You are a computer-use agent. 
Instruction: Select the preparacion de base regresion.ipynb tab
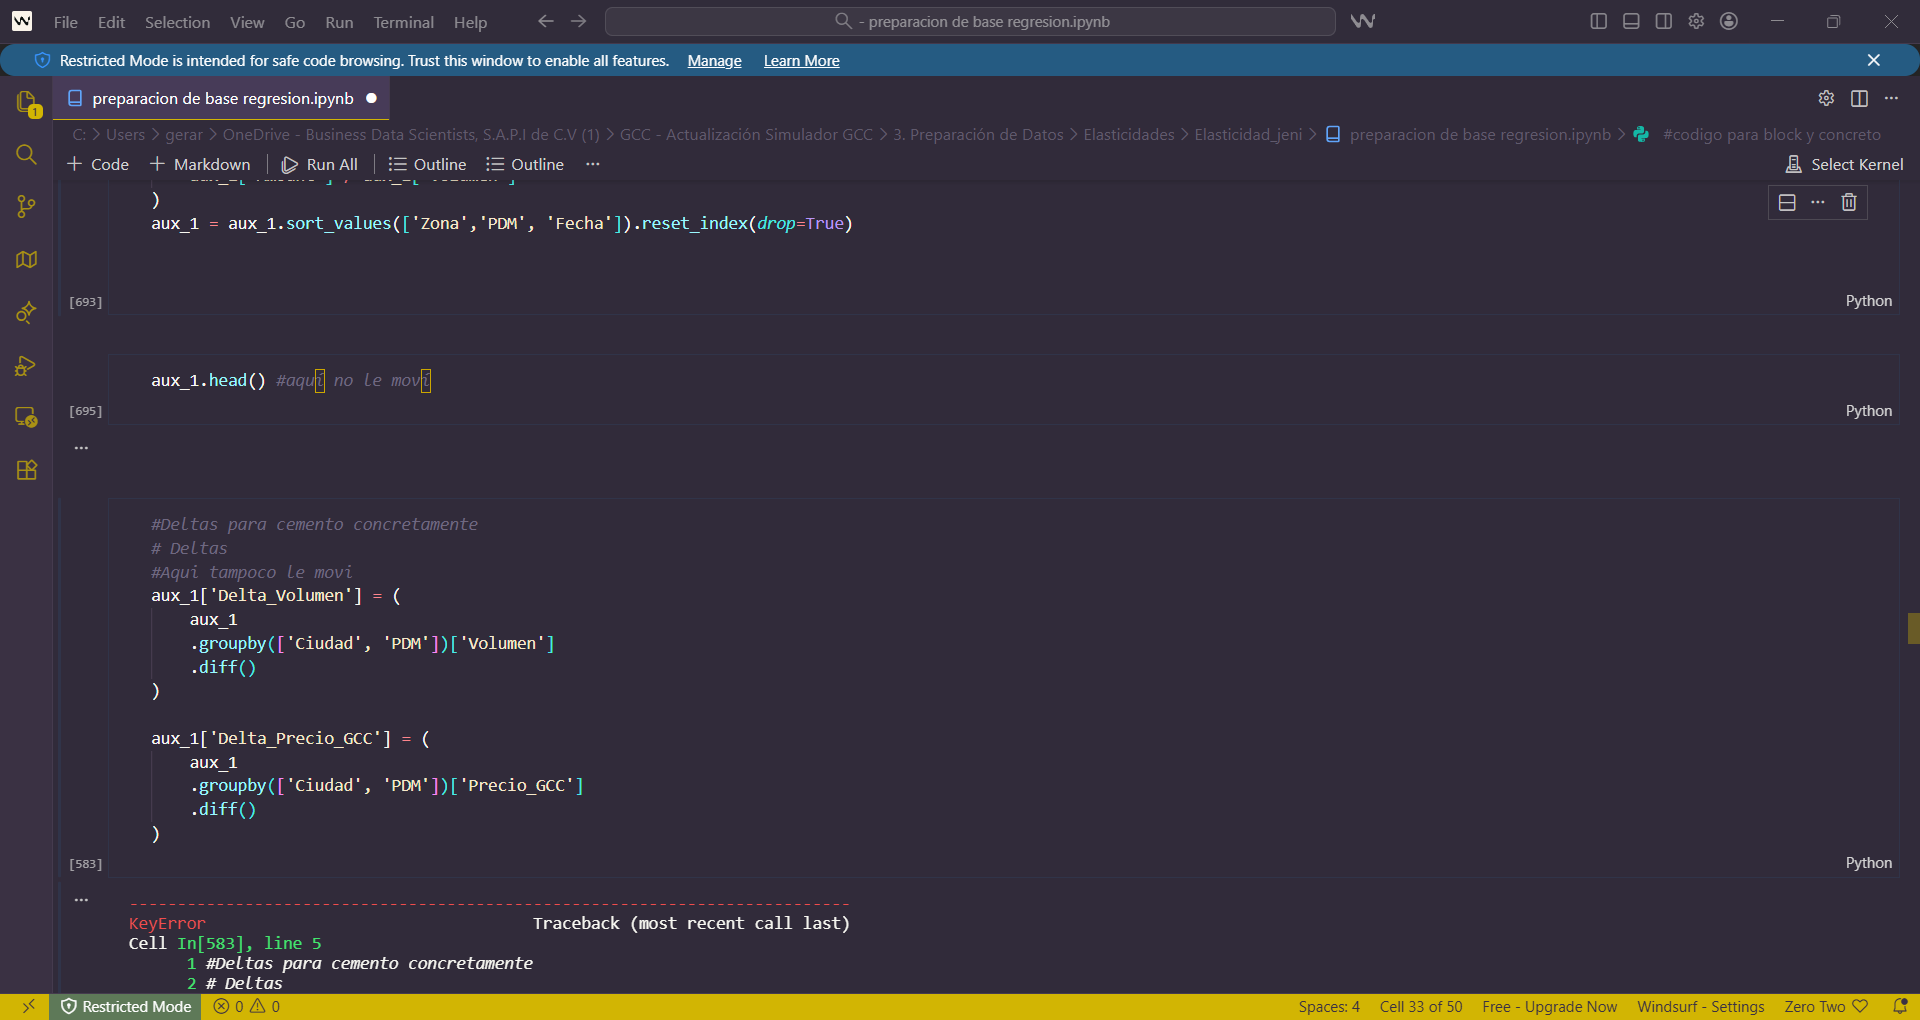tap(222, 98)
